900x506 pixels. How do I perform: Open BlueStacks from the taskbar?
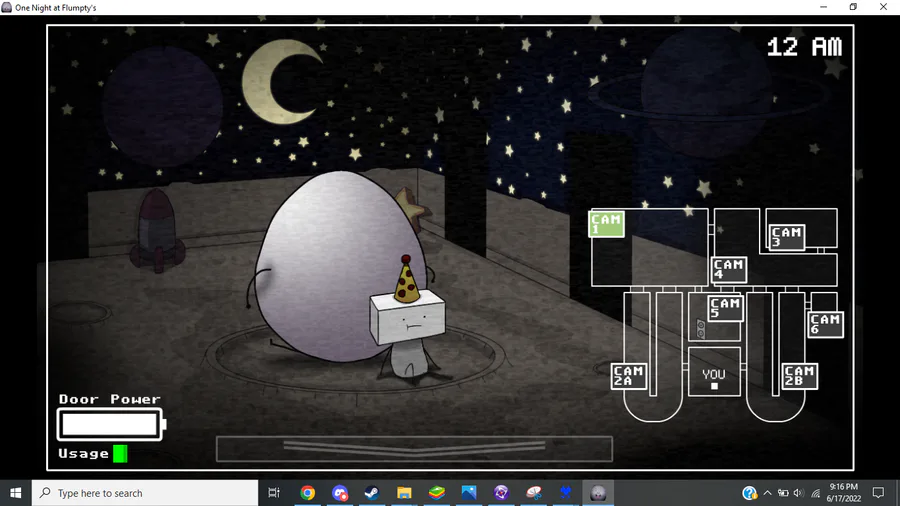[x=436, y=493]
